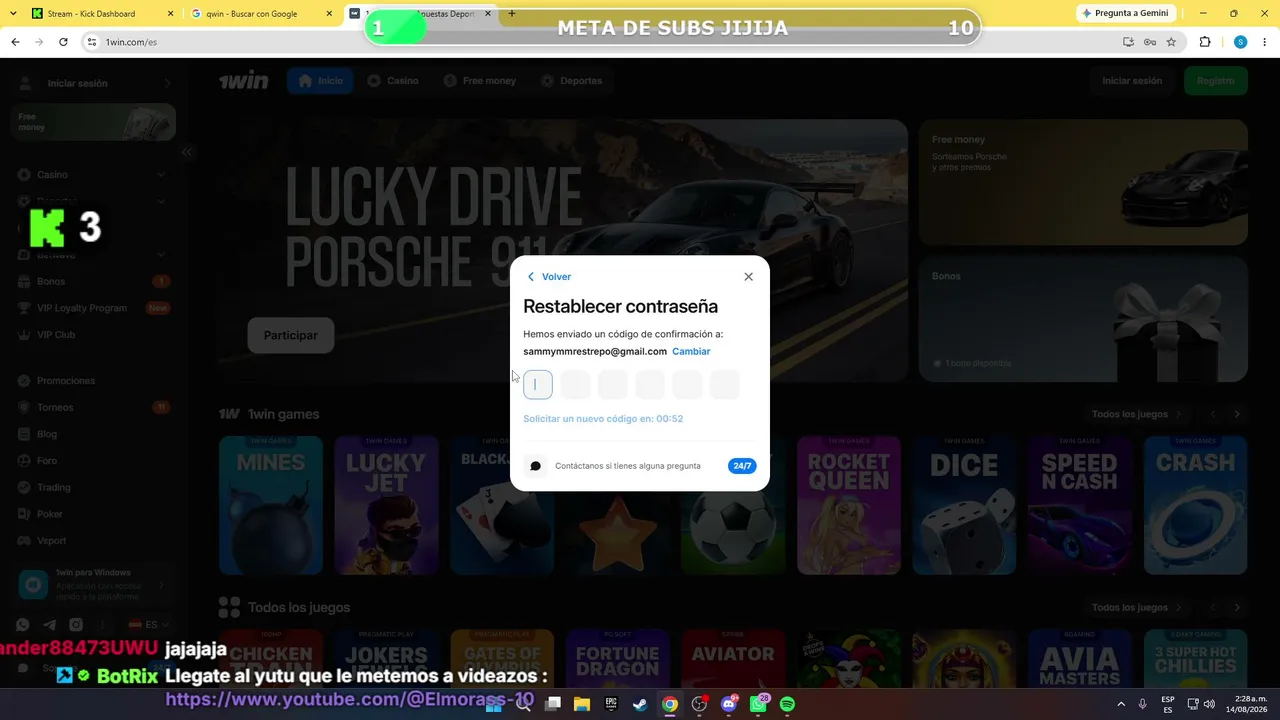Close the Restablecer contraseña dialog
The image size is (1280, 720).
[x=748, y=277]
